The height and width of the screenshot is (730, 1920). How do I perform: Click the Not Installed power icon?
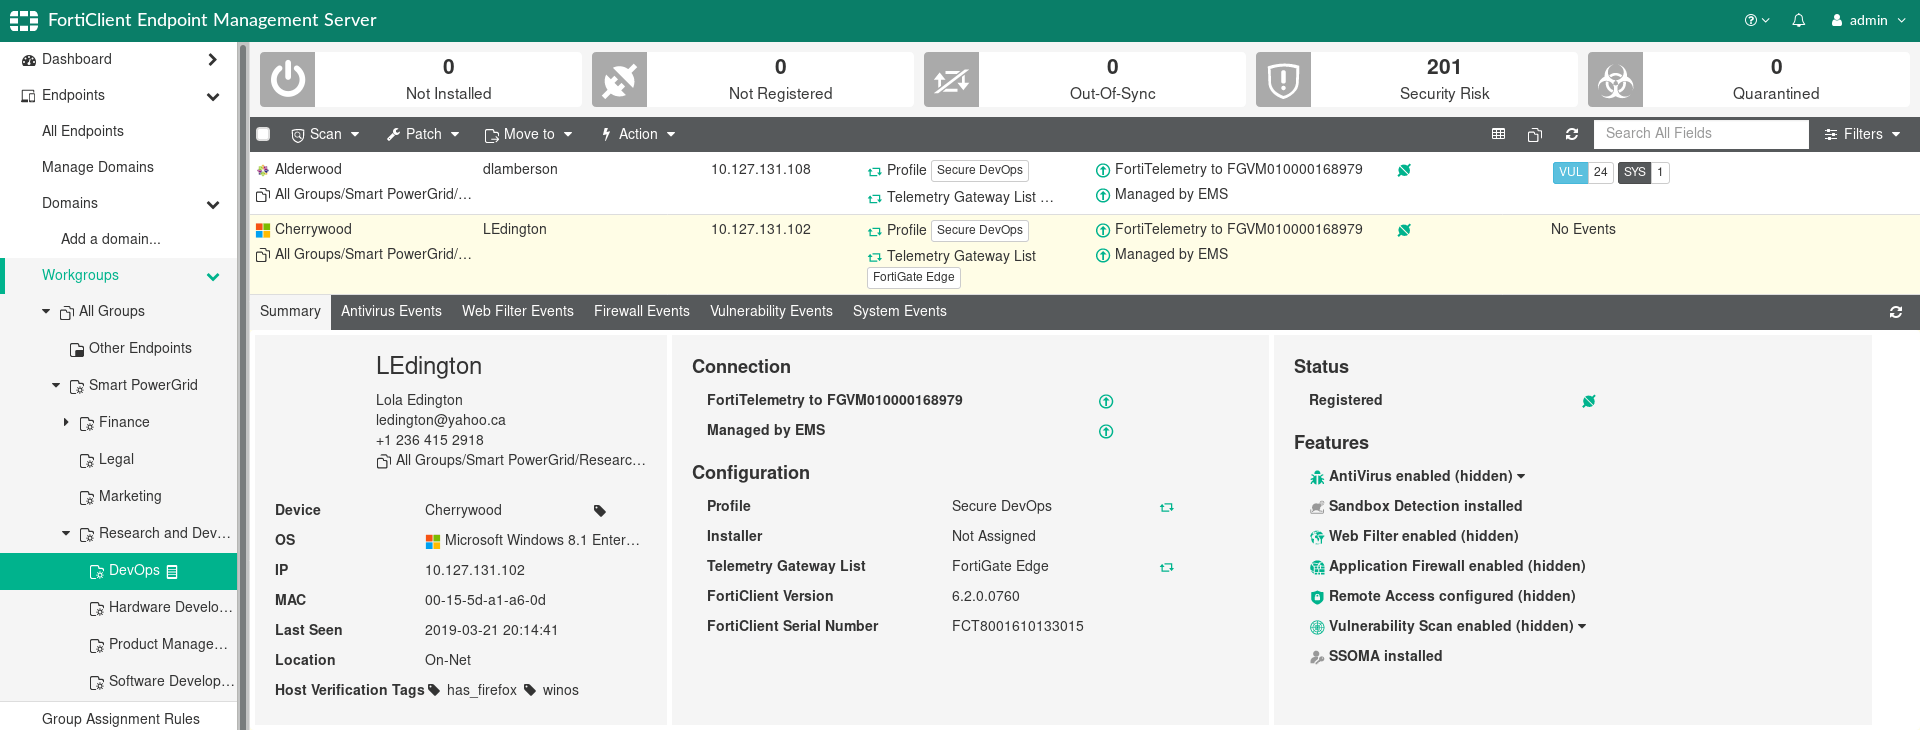(x=288, y=79)
